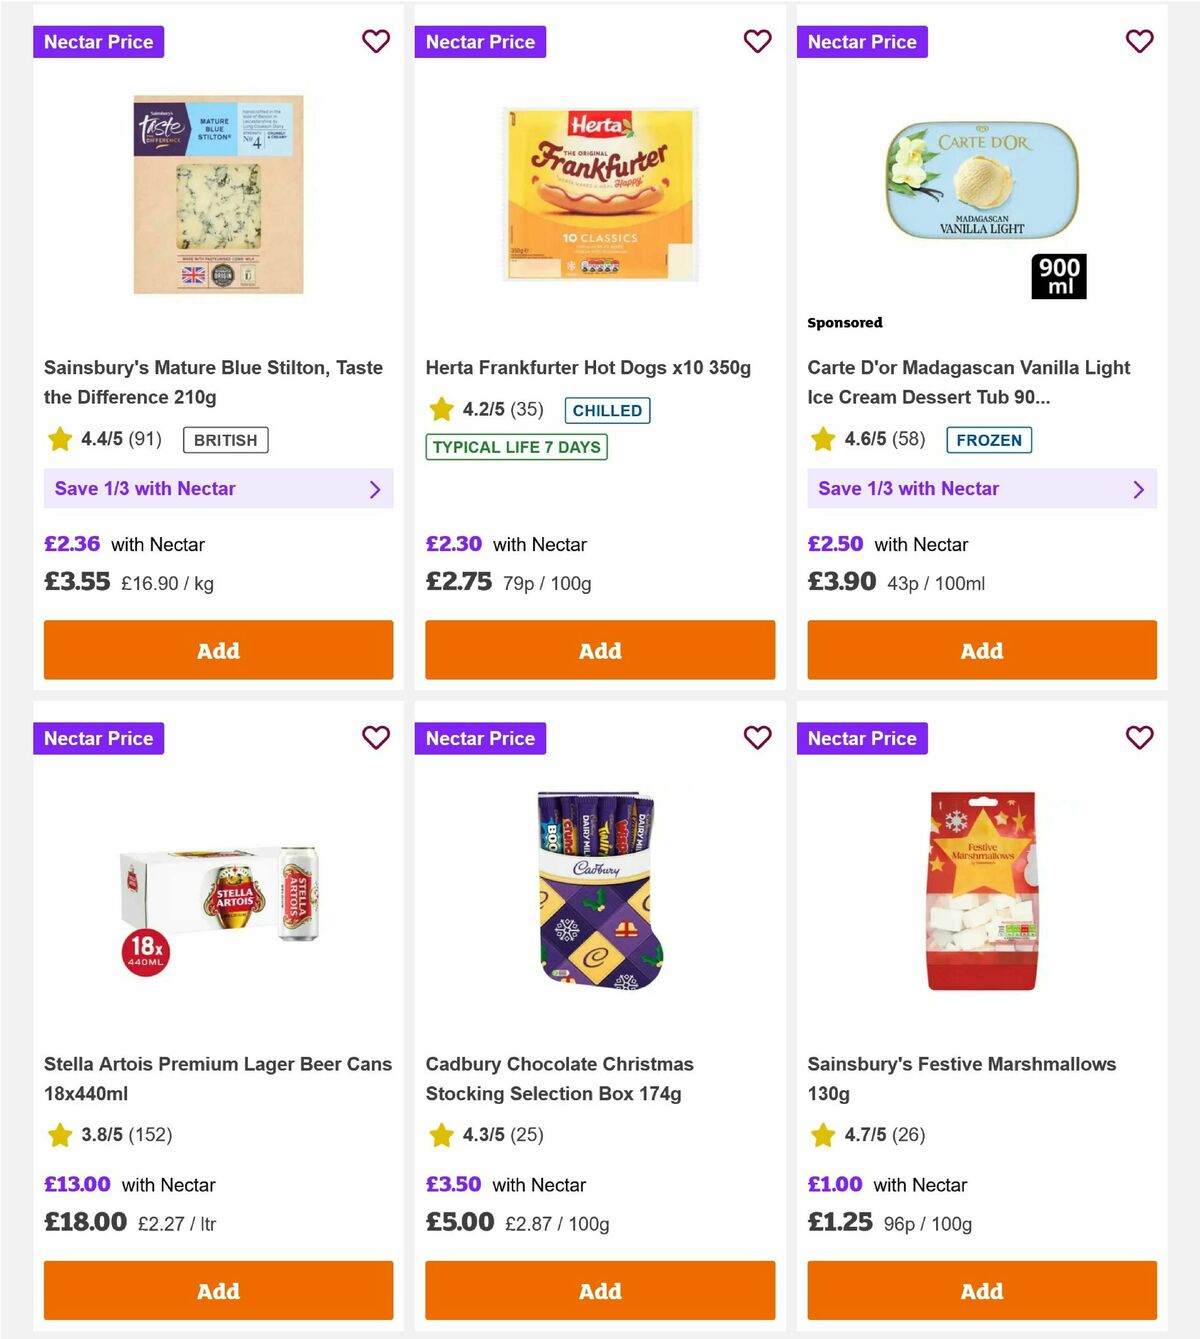Select the FROZEN tag on Carte D'or dessert

coord(989,440)
